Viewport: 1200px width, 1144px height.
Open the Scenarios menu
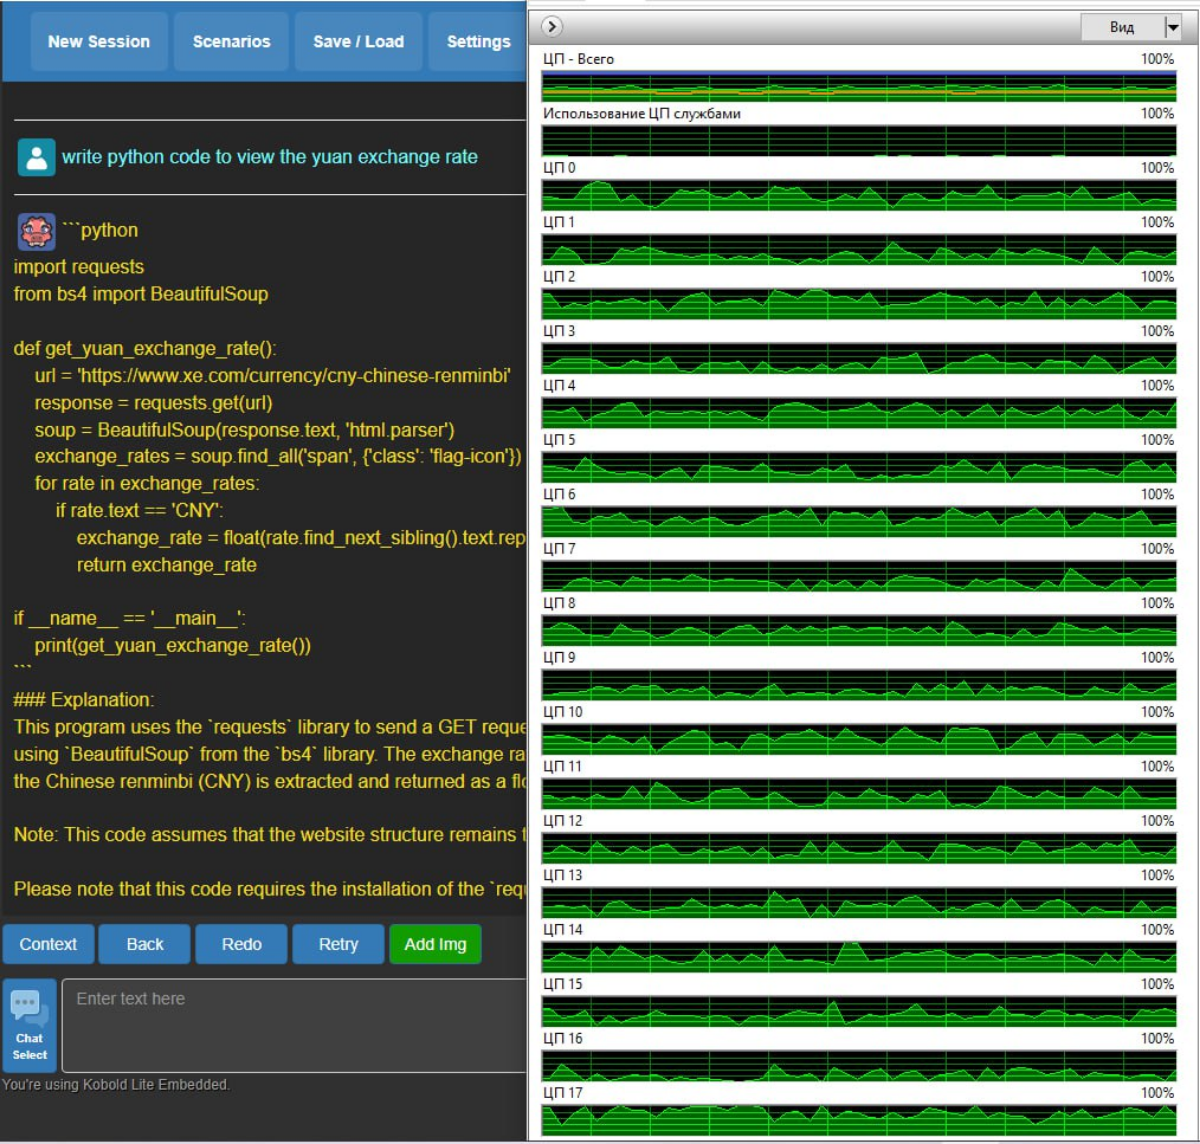(x=231, y=42)
